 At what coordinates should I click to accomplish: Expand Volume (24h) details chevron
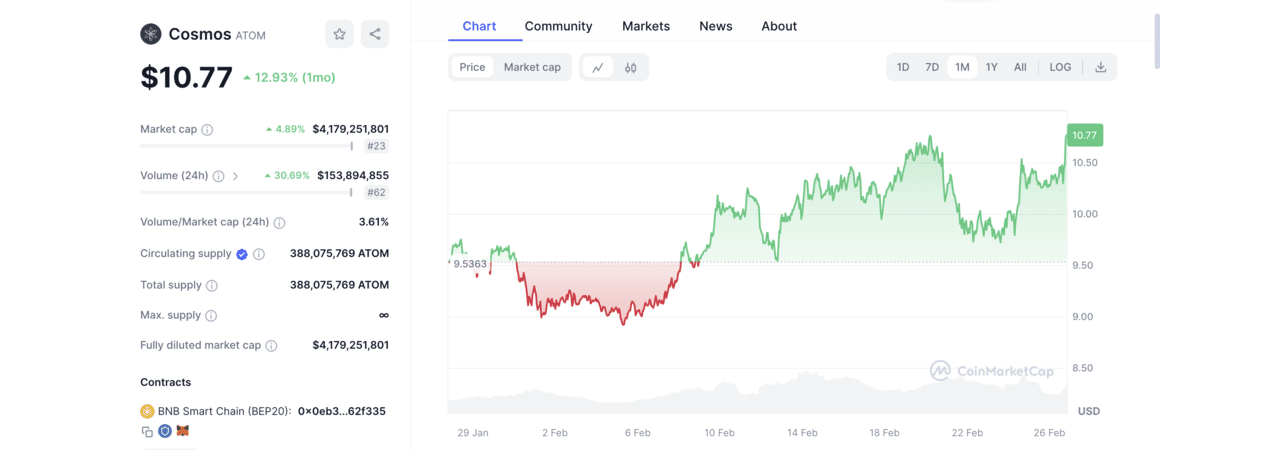[x=236, y=176]
